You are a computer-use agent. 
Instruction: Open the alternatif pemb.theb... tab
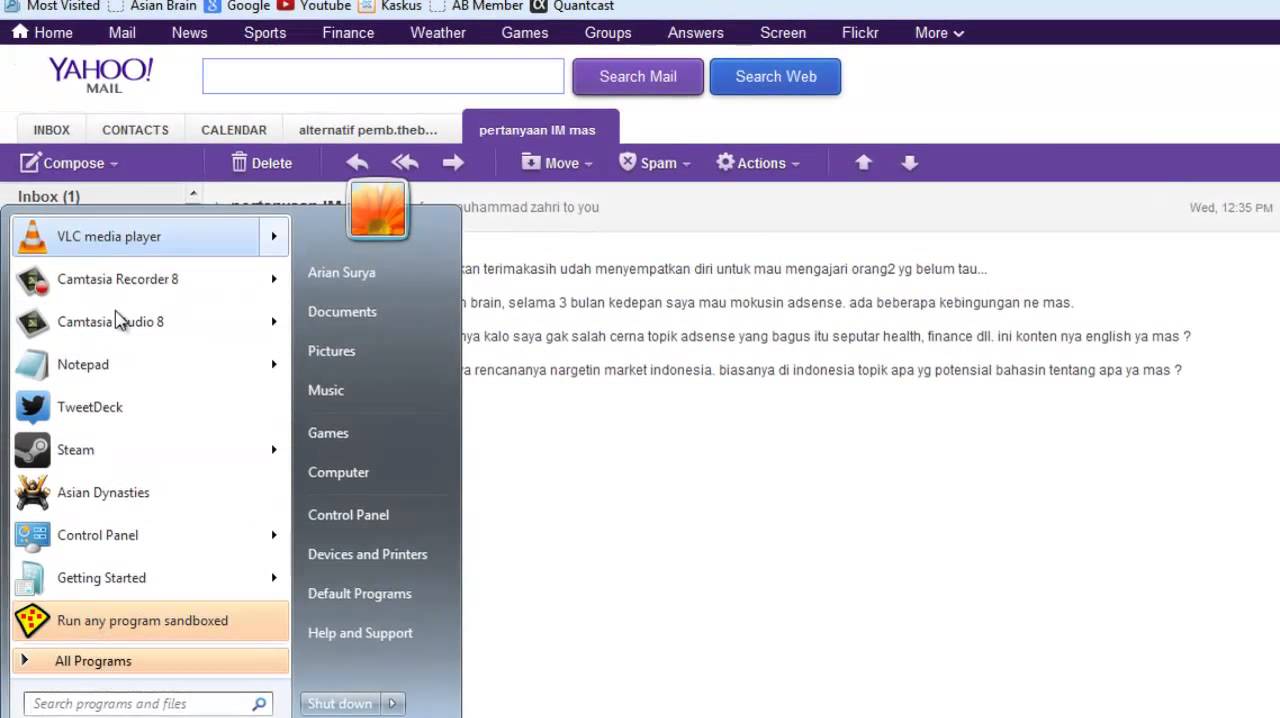click(368, 130)
